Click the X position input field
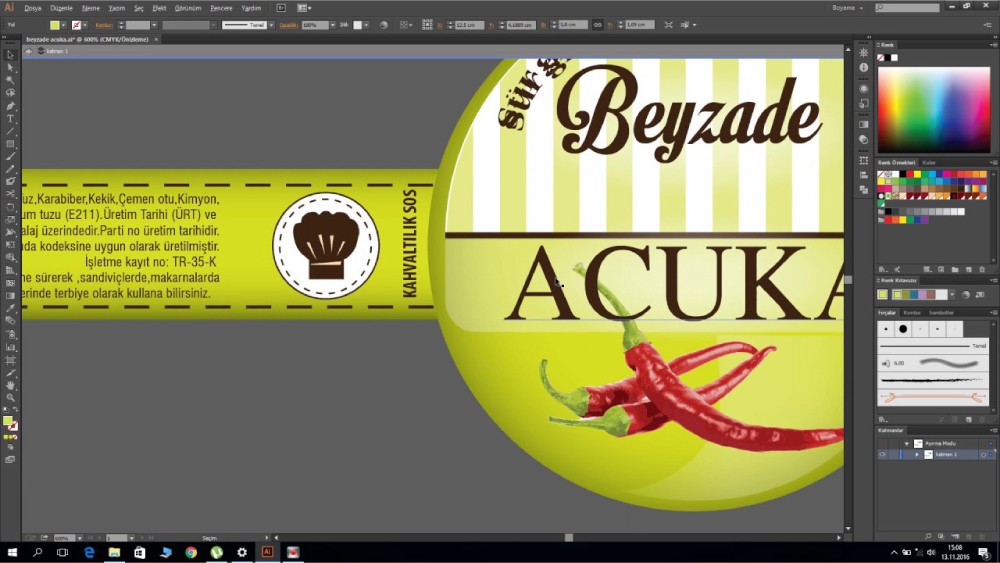The image size is (1000, 563). 469,25
